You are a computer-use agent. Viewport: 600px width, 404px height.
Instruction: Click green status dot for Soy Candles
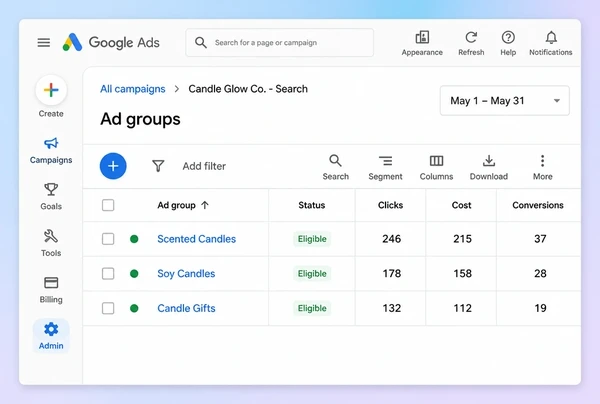134,274
